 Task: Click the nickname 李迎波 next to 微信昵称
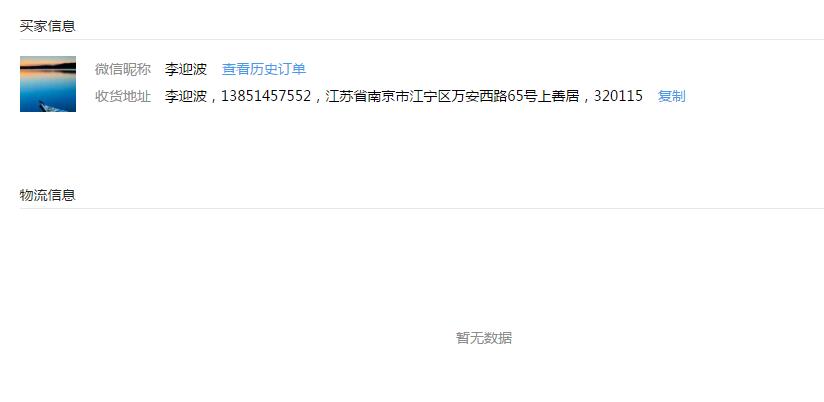point(186,69)
